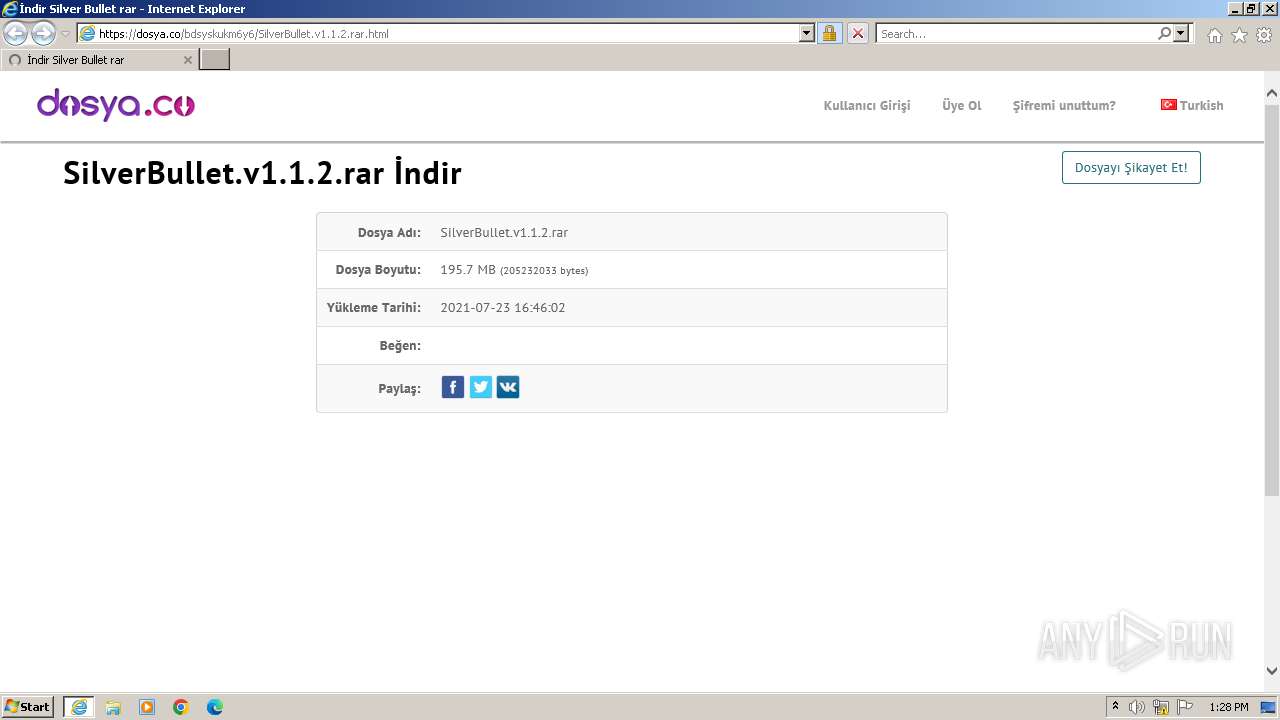Open Internet Explorer in taskbar

(79, 707)
